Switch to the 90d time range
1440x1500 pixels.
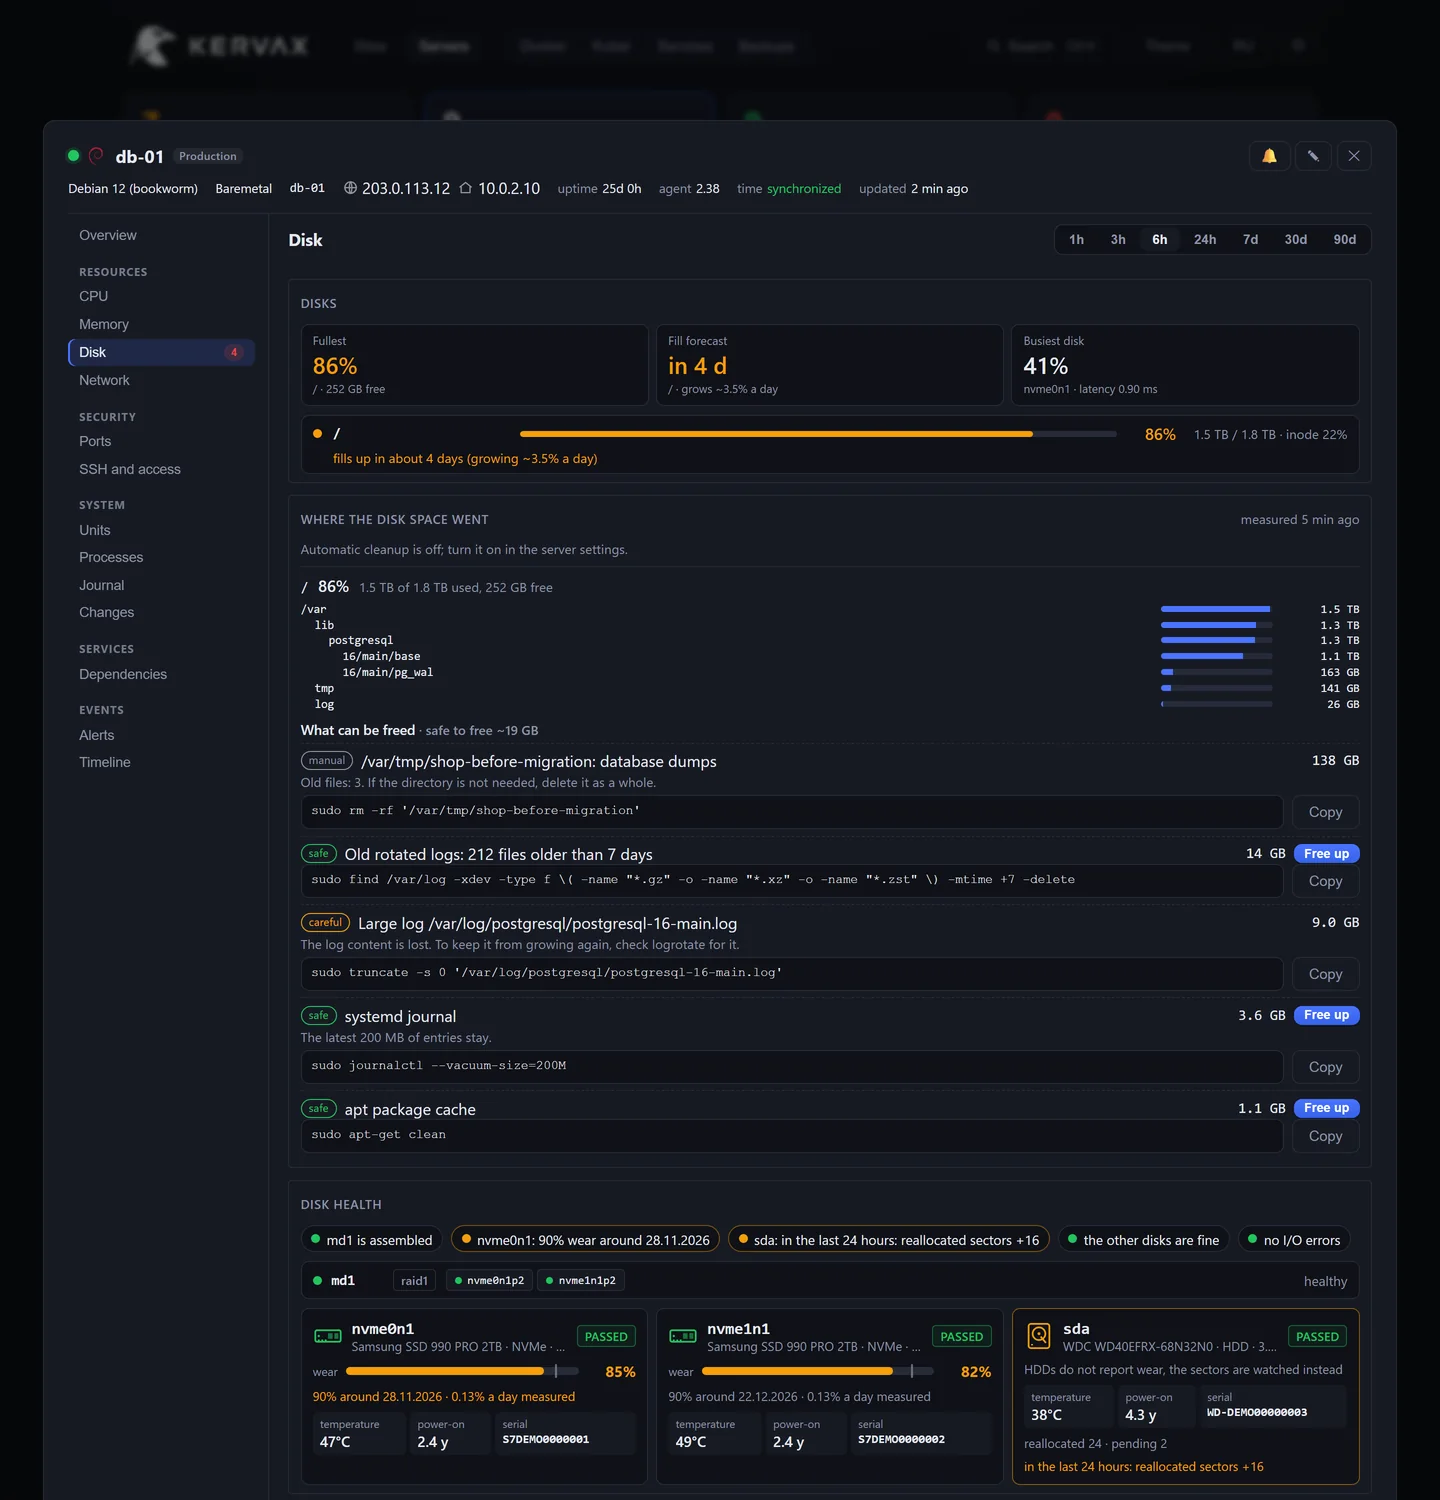1345,240
